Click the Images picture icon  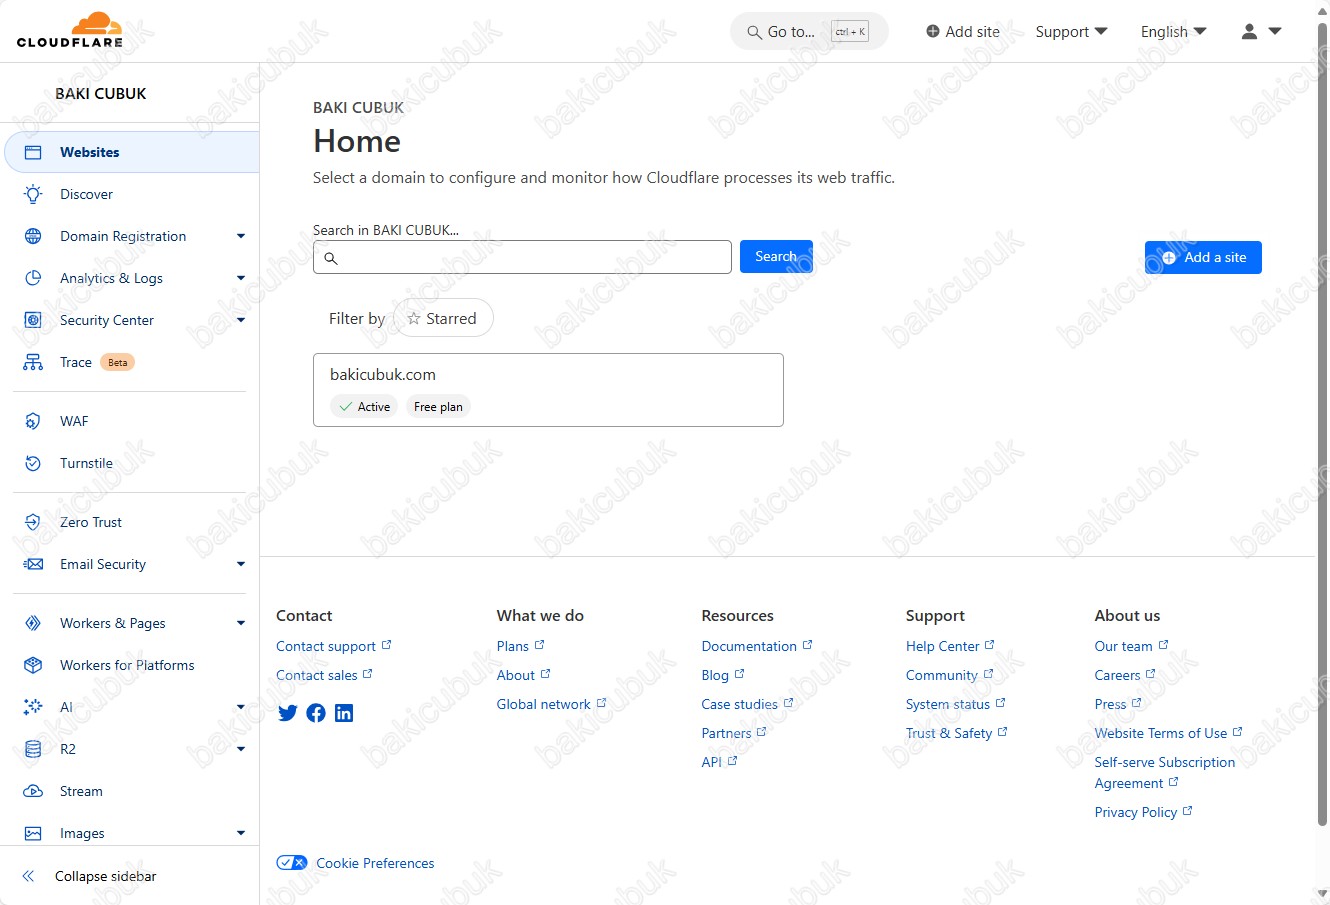tap(33, 833)
